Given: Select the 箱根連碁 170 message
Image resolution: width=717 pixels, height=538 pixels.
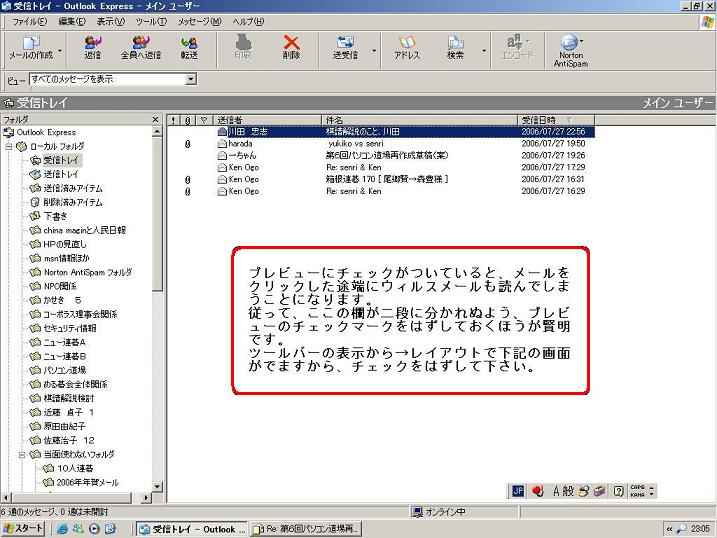Looking at the screenshot, I should pos(381,179).
